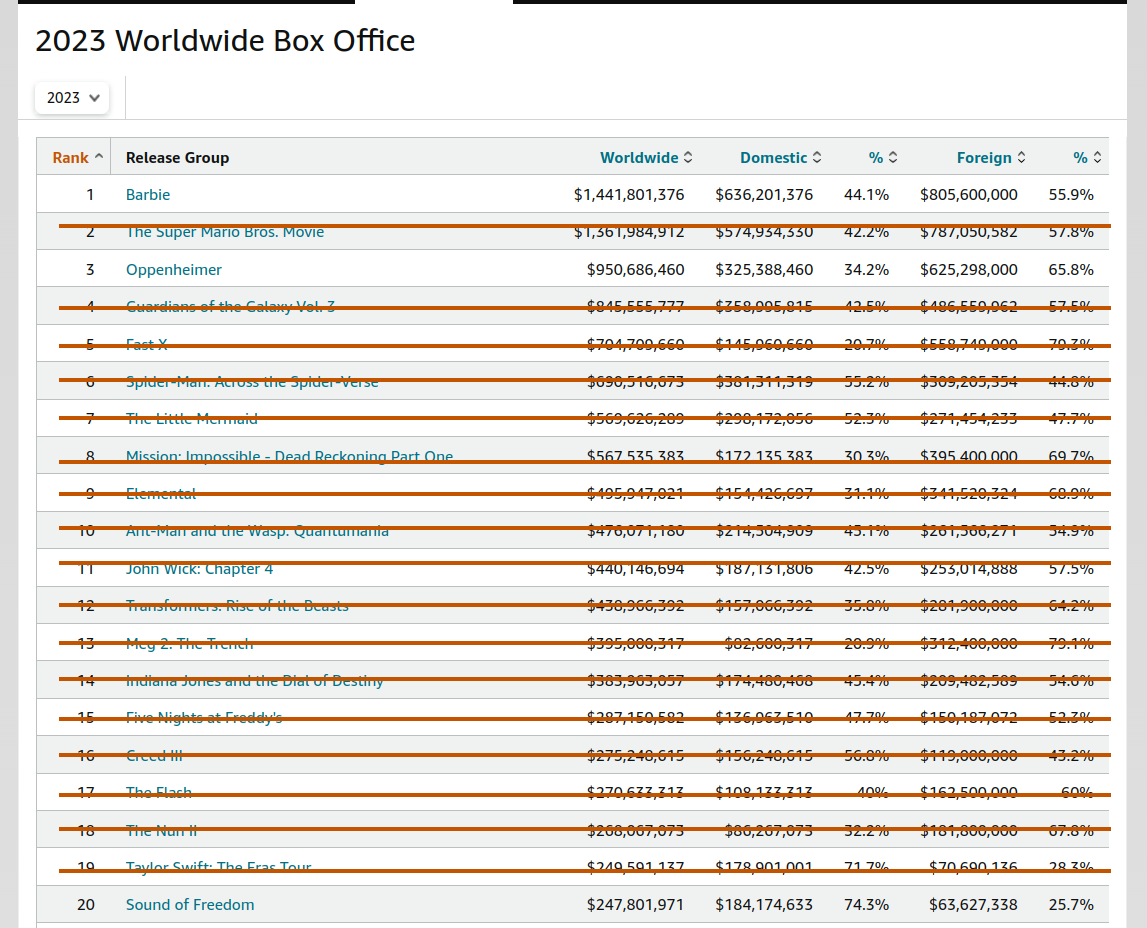
Task: Open Indiana Jones Dial of Destiny link
Action: pos(255,681)
